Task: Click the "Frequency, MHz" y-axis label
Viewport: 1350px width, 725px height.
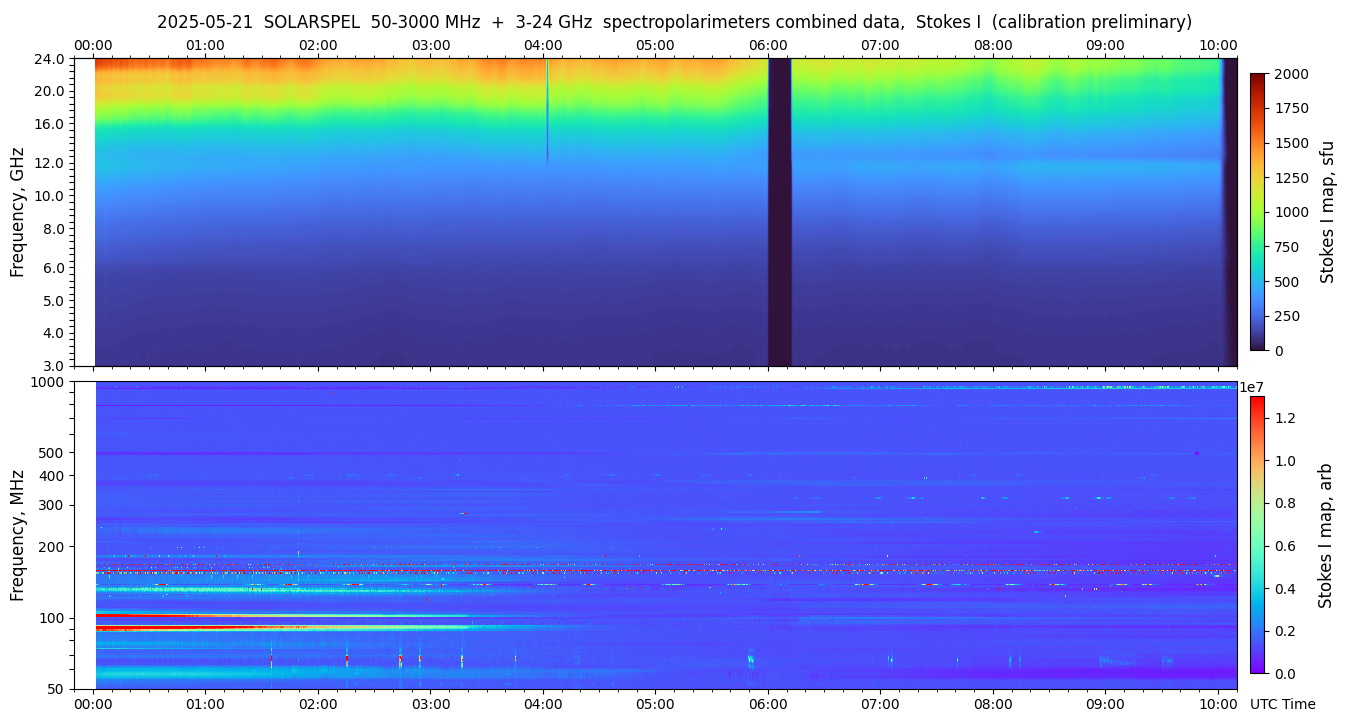Action: (17, 535)
